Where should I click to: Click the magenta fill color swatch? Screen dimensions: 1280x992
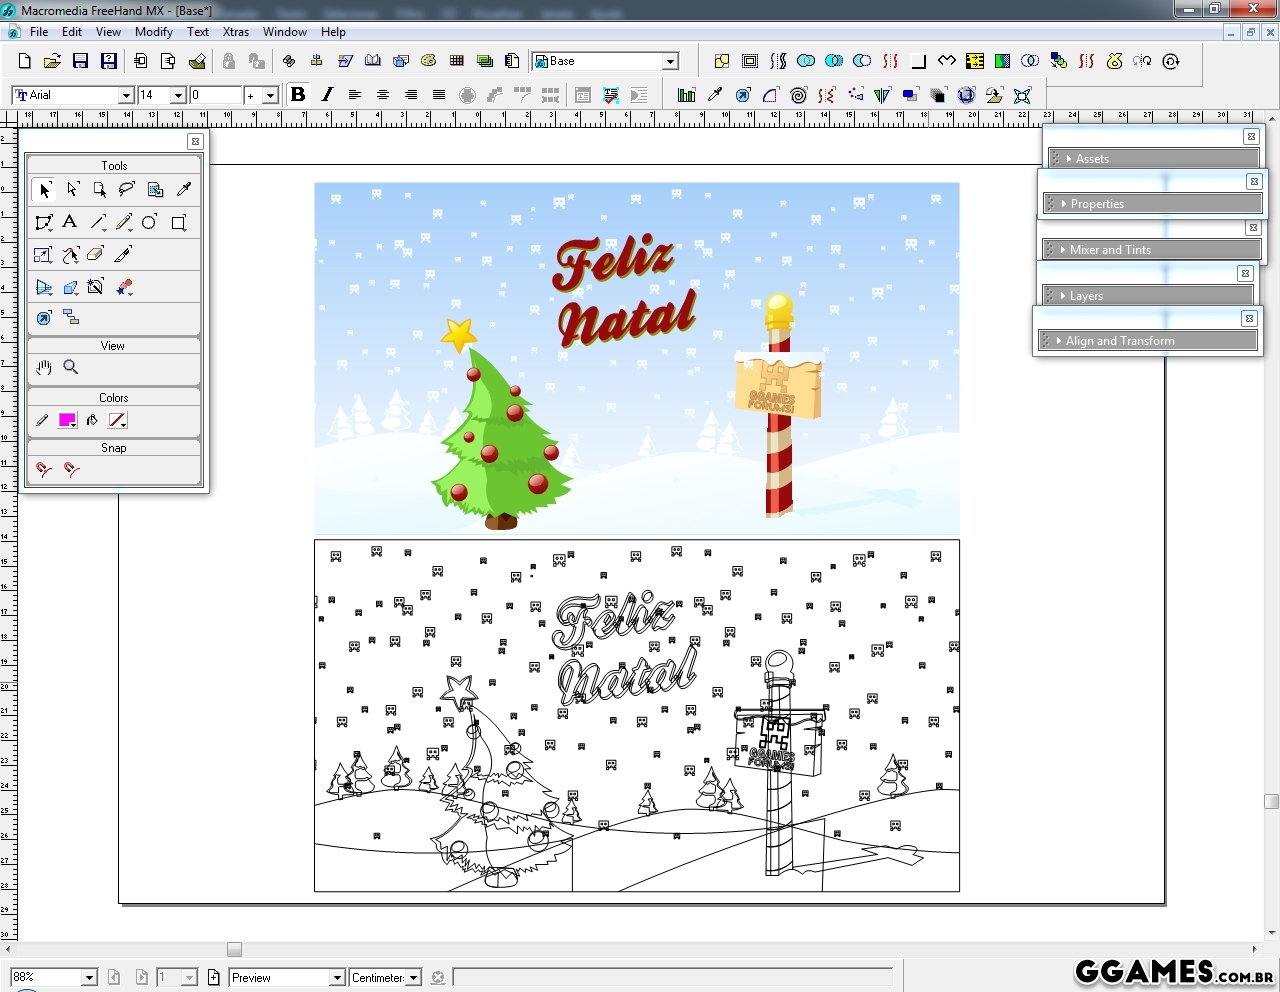click(67, 420)
